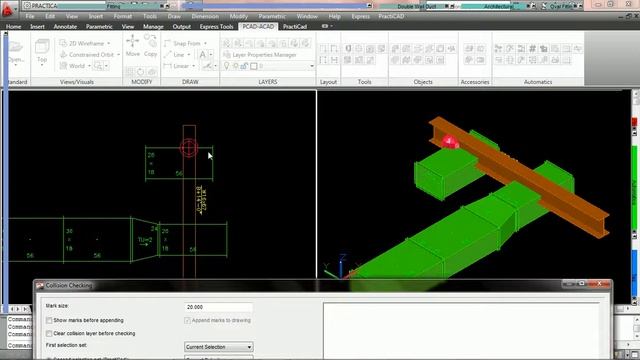Open the PractiCAD menu in menu bar

coord(391,16)
